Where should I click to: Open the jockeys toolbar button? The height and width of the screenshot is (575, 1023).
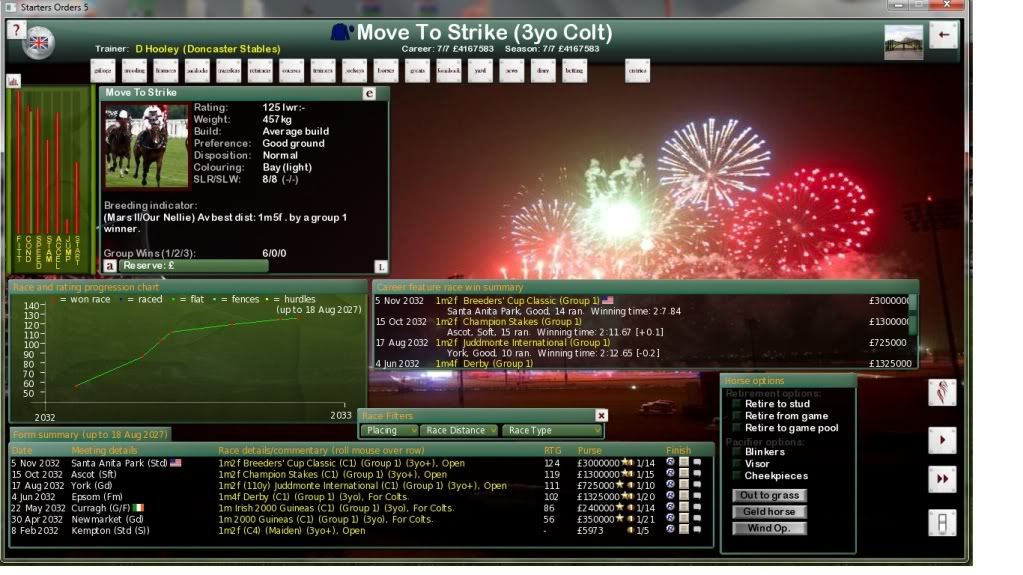pos(354,70)
